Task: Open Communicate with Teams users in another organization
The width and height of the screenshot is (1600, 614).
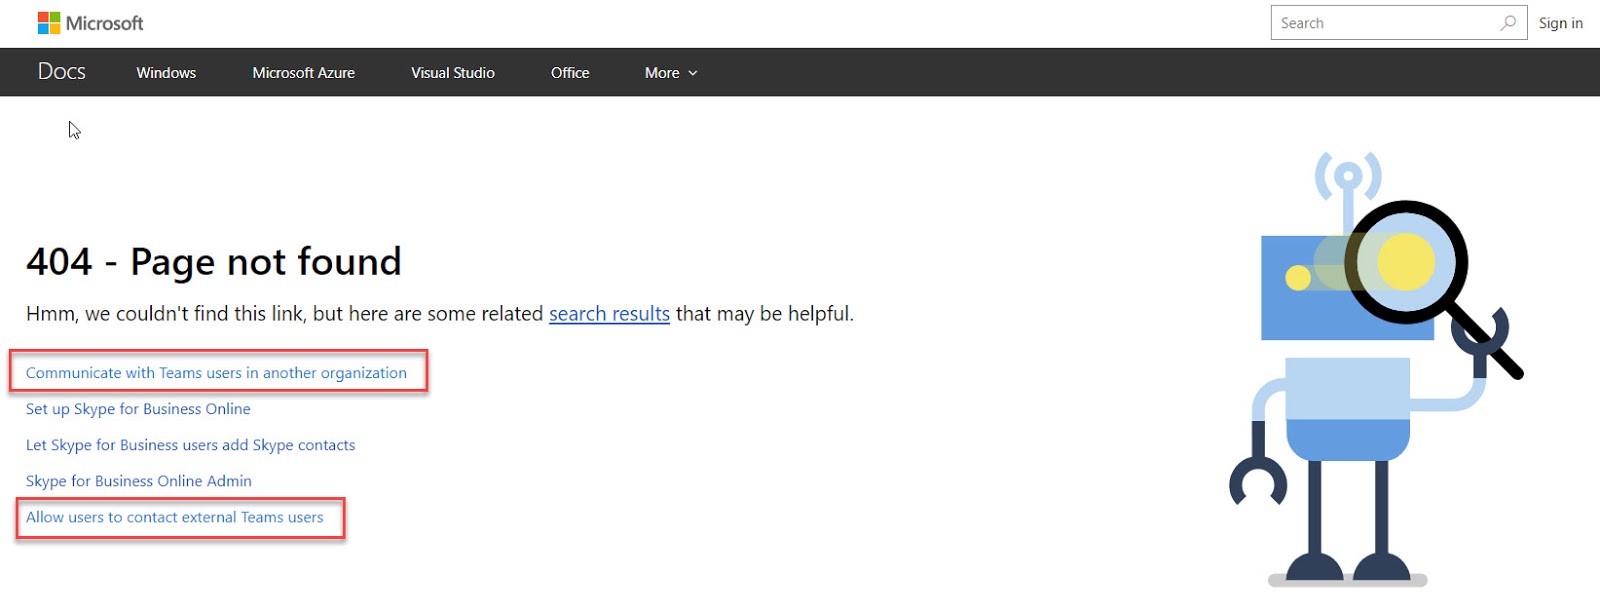Action: 216,373
